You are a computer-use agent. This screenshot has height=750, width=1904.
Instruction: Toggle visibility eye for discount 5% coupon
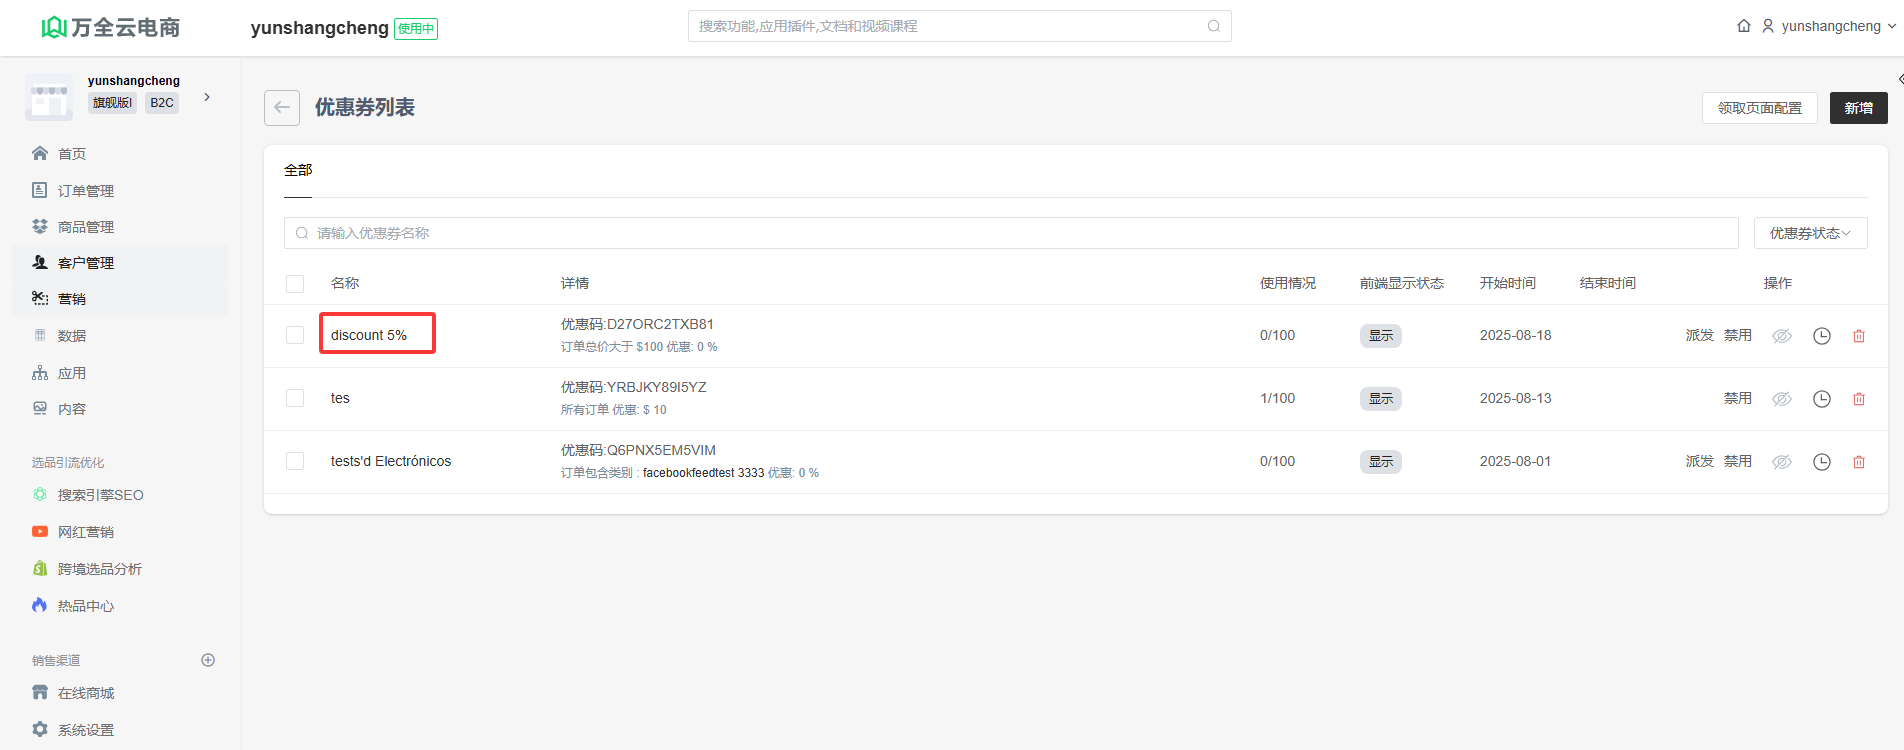(x=1782, y=336)
